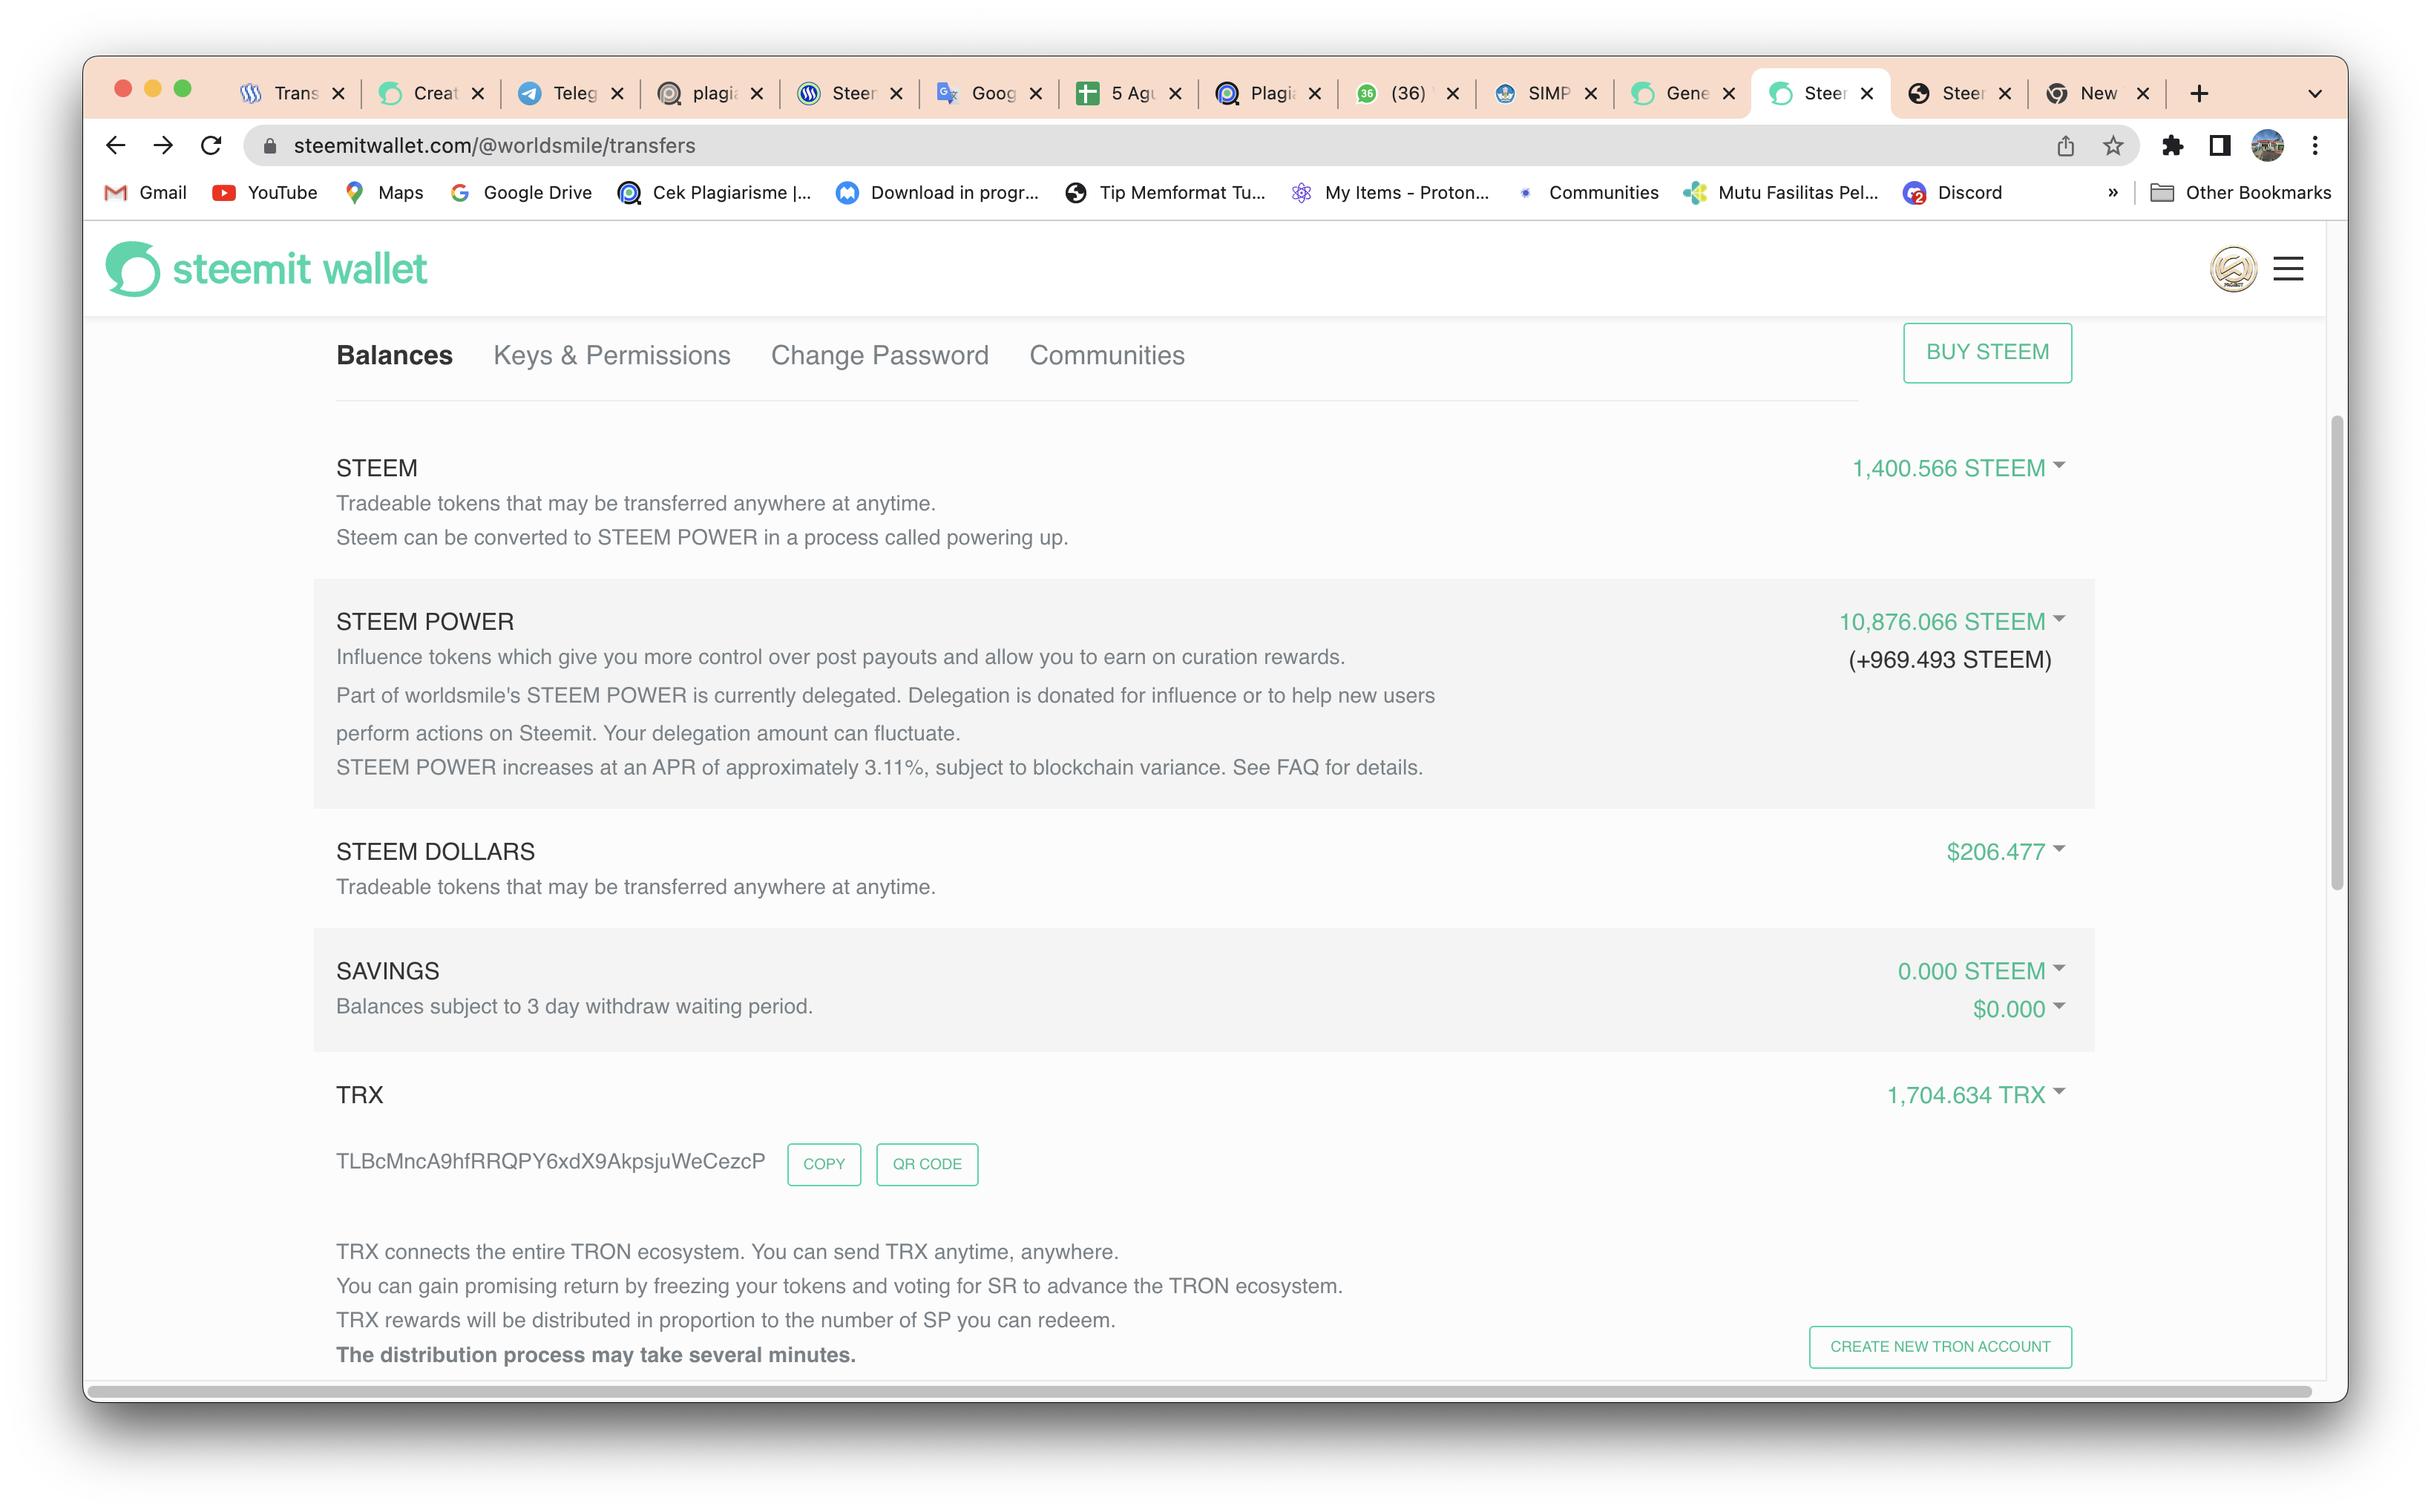Open the Communities bookmark link
This screenshot has height=1512, width=2431.
(1588, 193)
